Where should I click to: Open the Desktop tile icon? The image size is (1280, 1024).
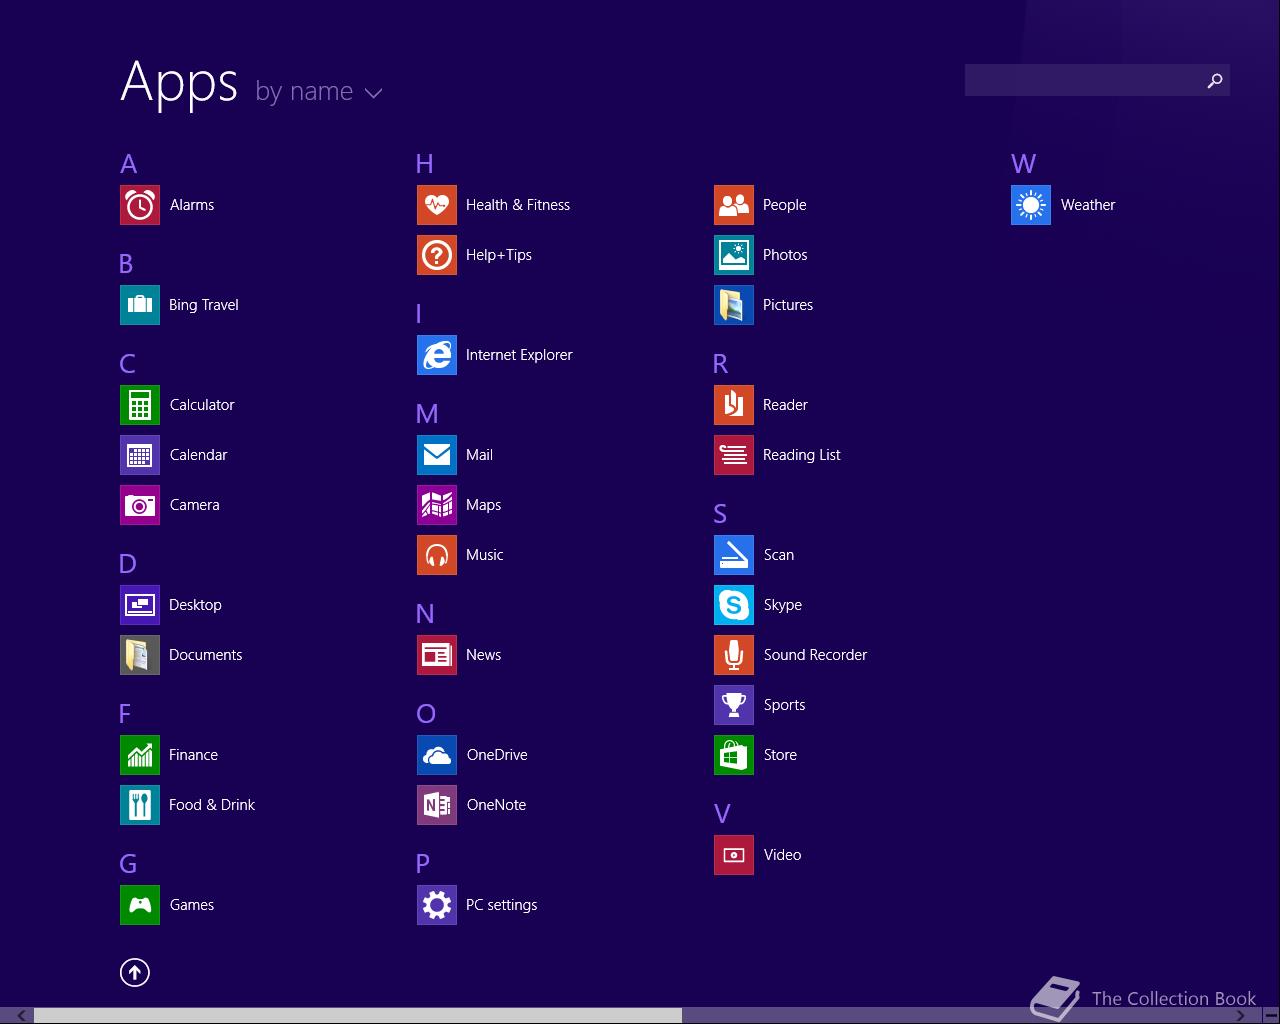pos(140,605)
